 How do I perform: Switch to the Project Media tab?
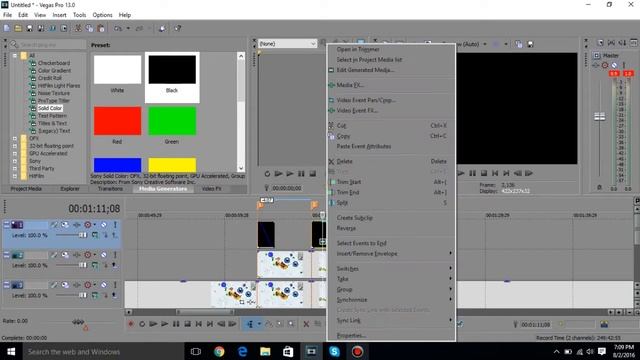(x=26, y=189)
